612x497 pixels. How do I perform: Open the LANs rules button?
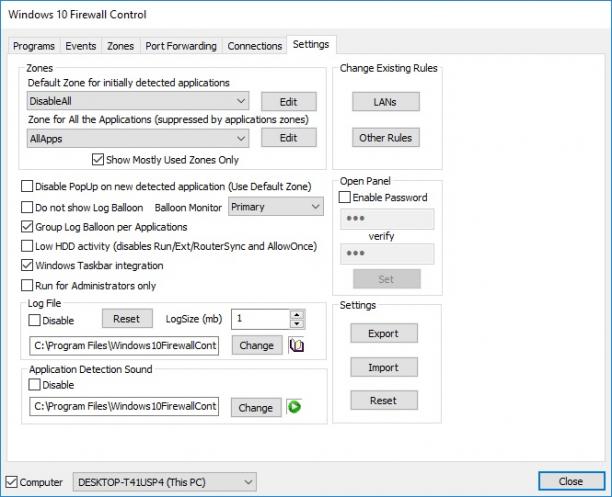386,102
